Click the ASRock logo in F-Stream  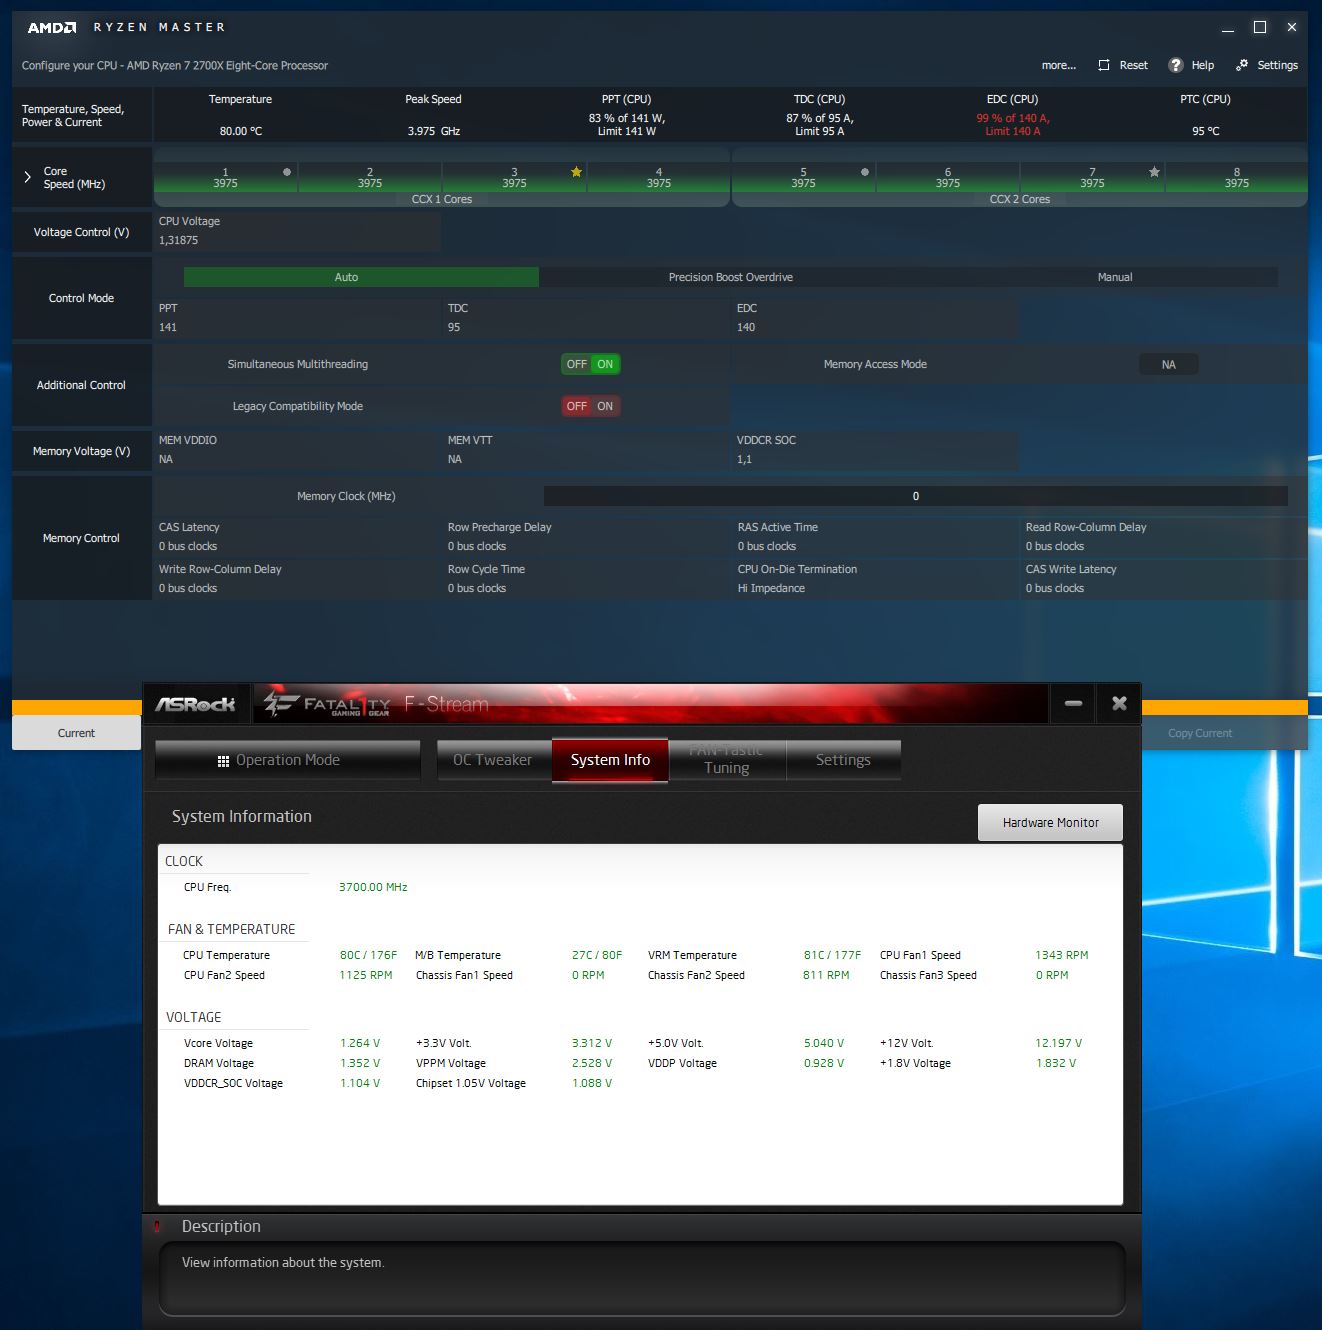(195, 704)
